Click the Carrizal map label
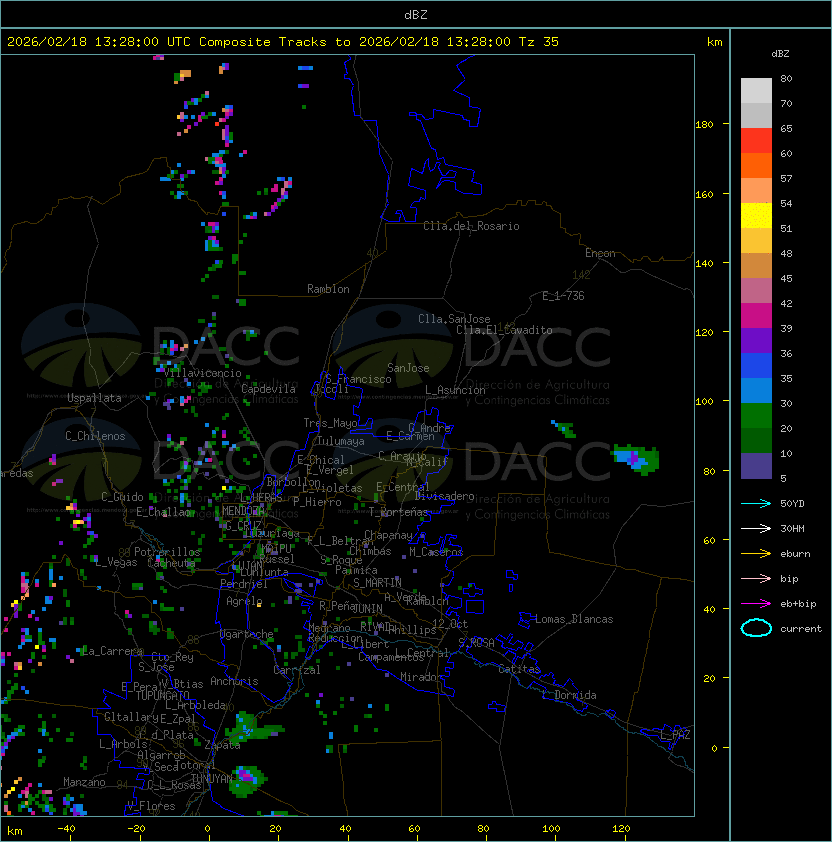 coord(297,670)
